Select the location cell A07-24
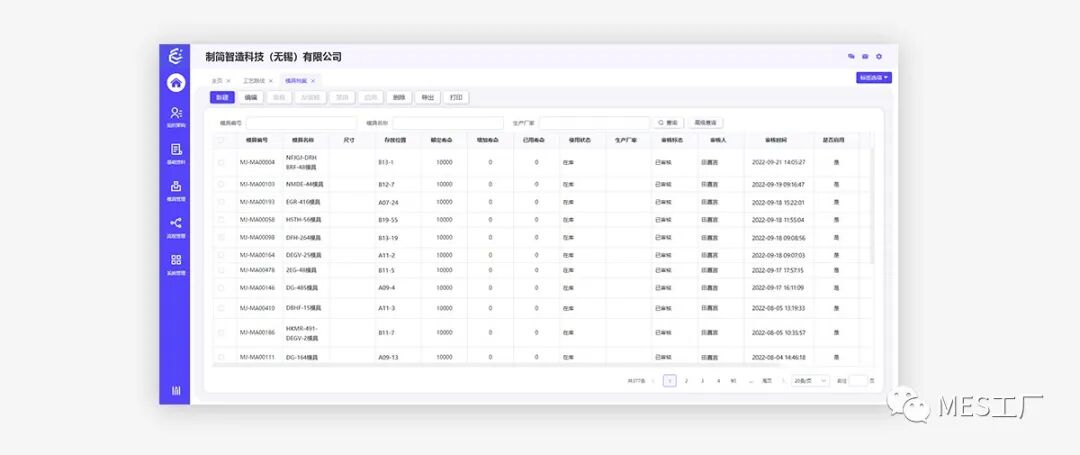Image resolution: width=1080 pixels, height=455 pixels. (388, 202)
